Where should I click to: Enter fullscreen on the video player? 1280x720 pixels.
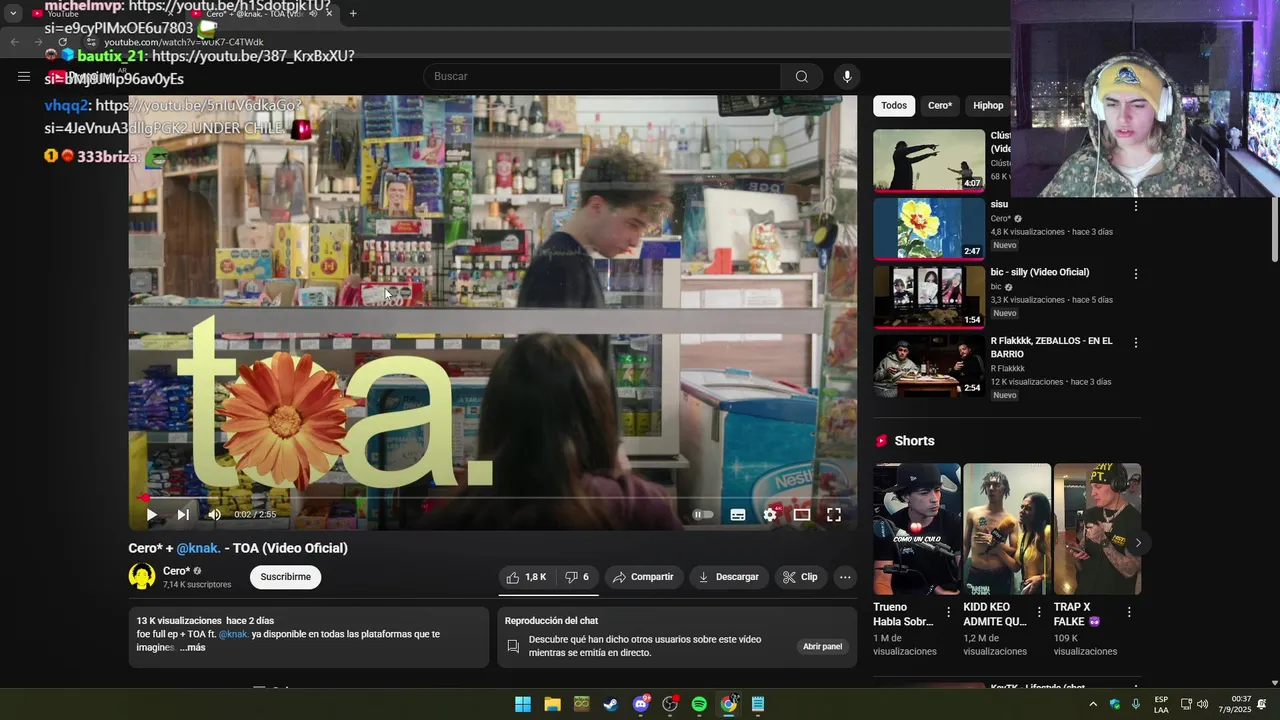(x=834, y=515)
